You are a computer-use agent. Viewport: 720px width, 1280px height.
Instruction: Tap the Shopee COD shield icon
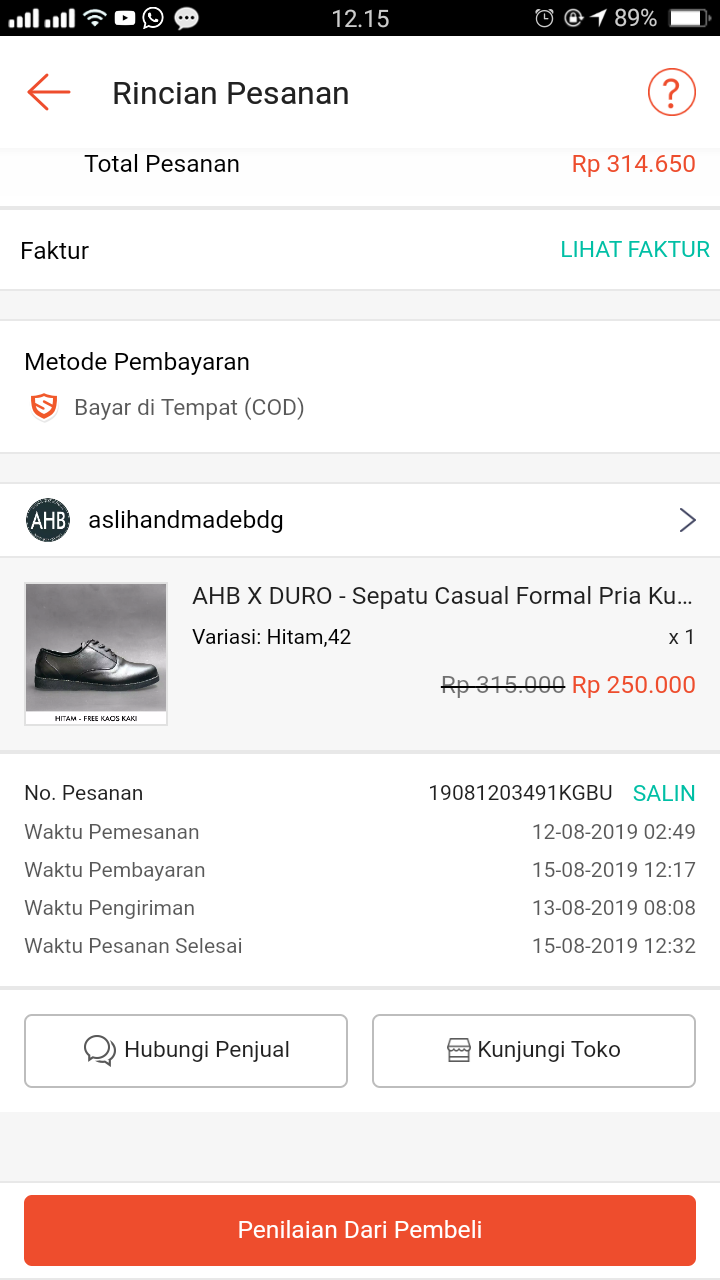[x=44, y=407]
